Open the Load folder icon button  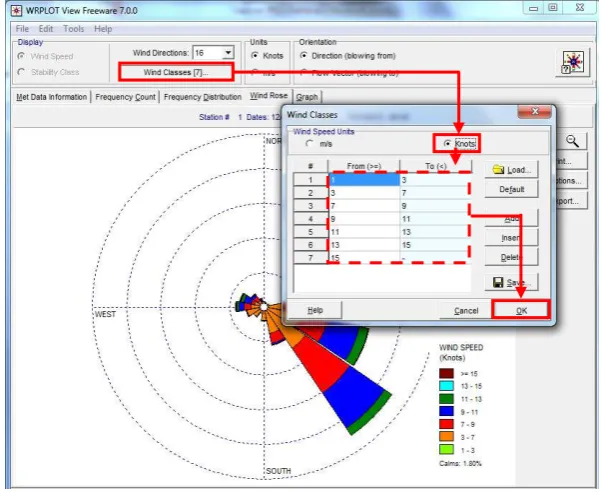click(512, 169)
